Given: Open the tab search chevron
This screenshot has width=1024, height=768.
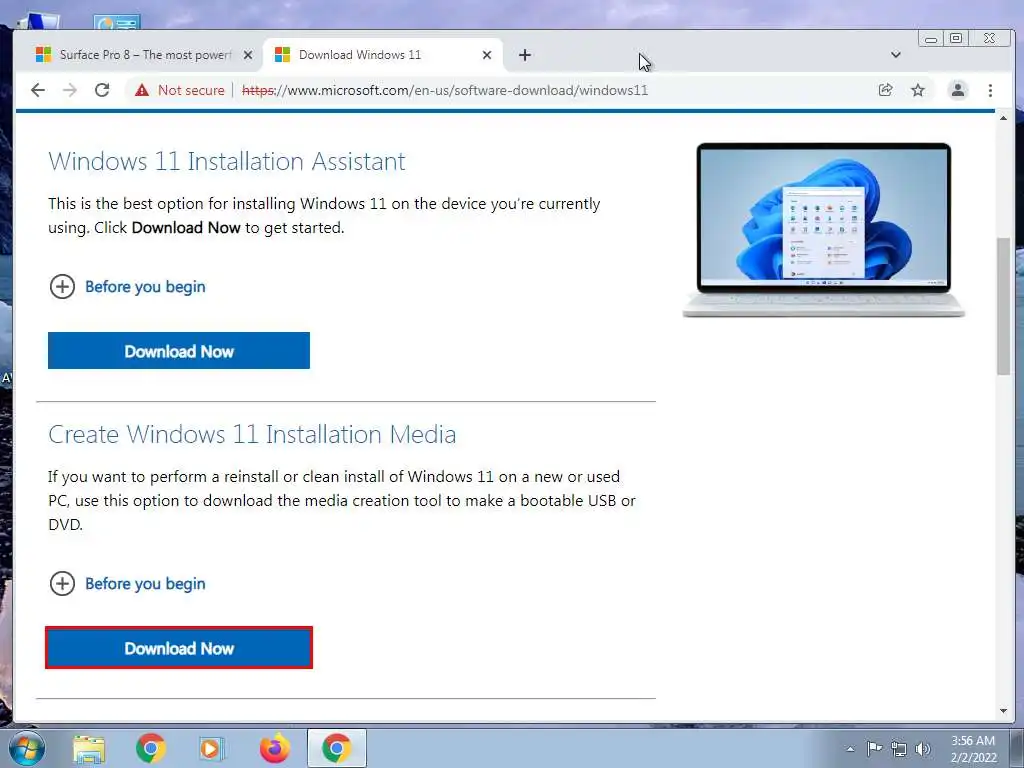Looking at the screenshot, I should (895, 55).
